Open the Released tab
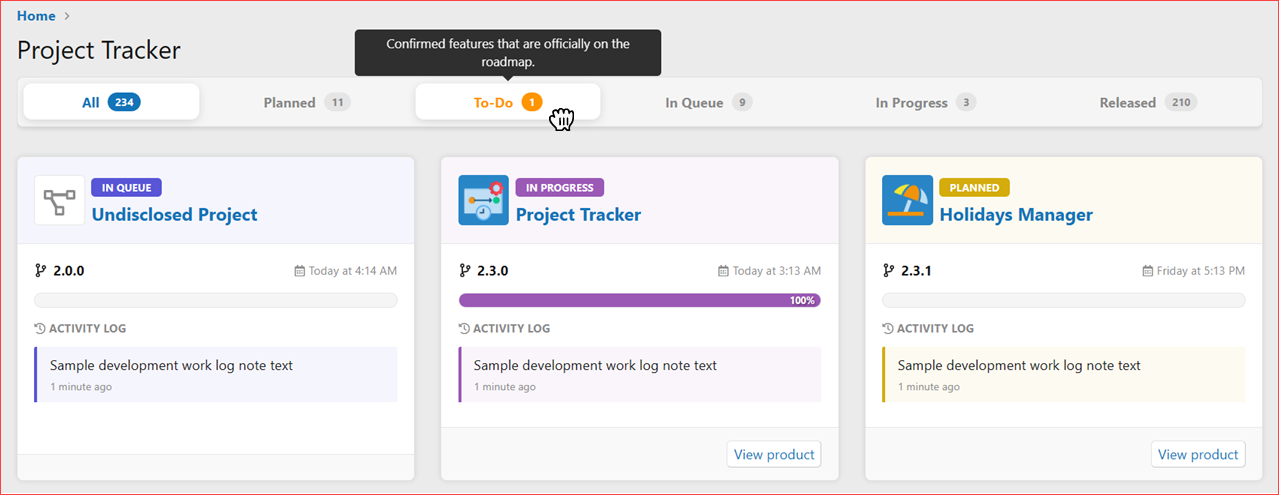Viewport: 1279px width, 495px height. [1148, 102]
